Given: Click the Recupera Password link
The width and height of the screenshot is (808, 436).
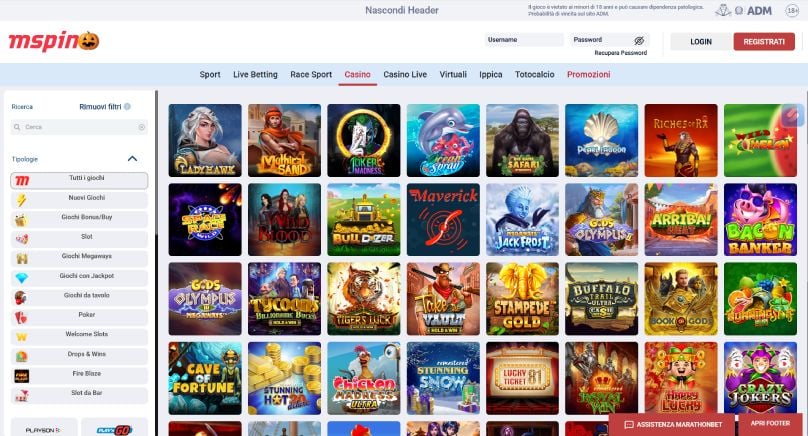Looking at the screenshot, I should 620,53.
